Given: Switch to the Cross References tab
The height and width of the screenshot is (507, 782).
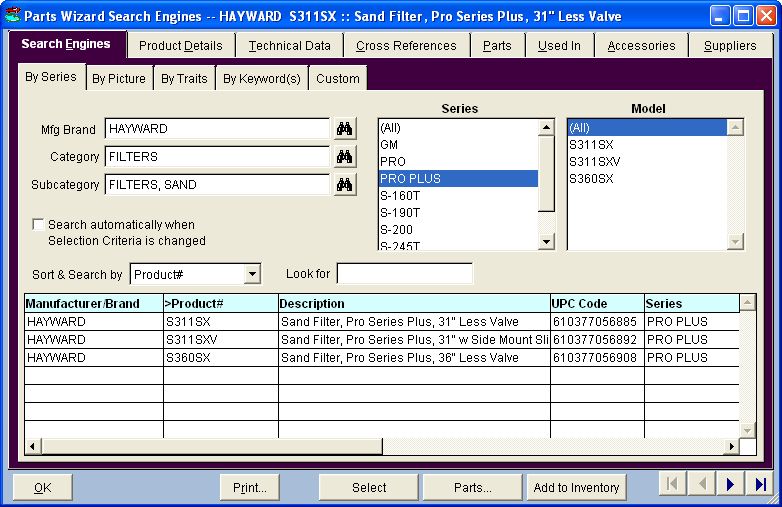Looking at the screenshot, I should [406, 46].
